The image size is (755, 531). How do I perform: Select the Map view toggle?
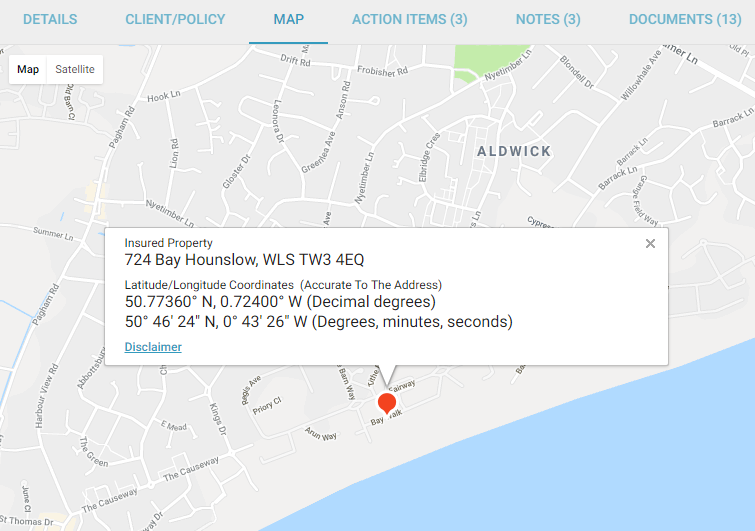point(28,69)
